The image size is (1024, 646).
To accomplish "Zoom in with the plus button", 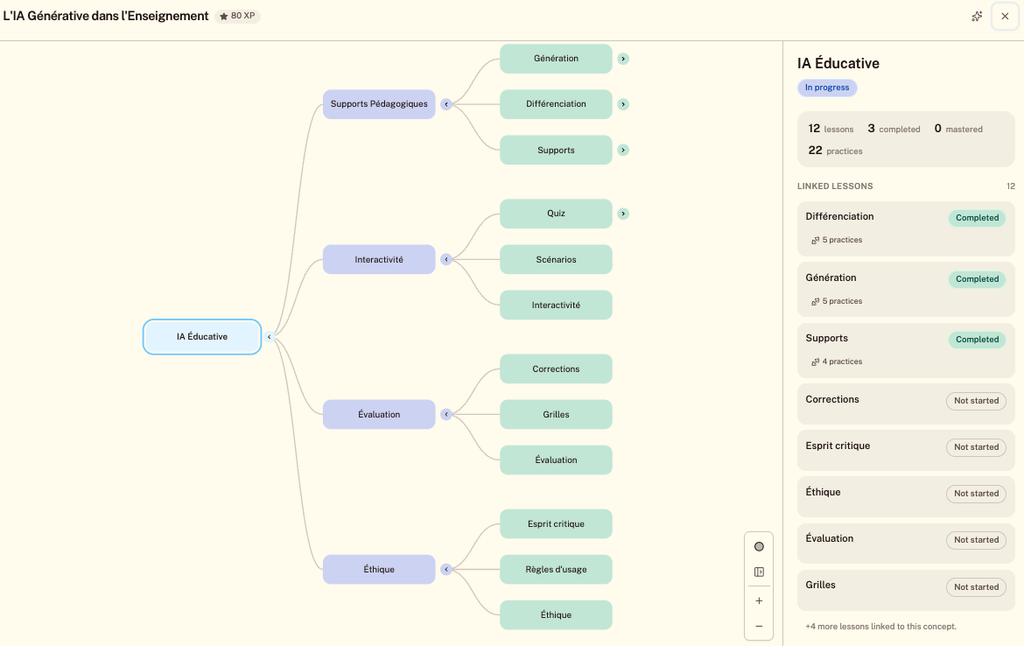I will [x=759, y=601].
